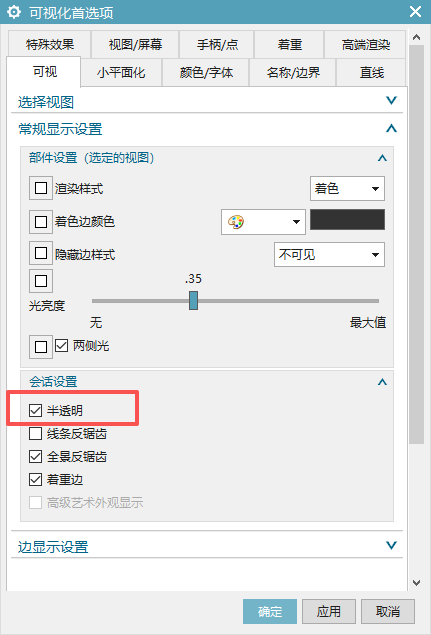
Task: Click the dark shaded edge color swatch
Action: (348, 219)
